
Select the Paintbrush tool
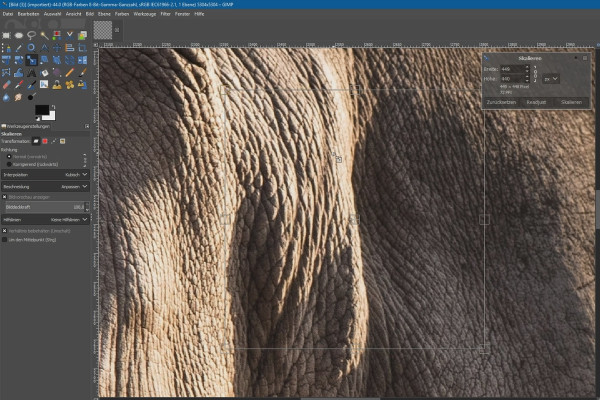point(82,72)
